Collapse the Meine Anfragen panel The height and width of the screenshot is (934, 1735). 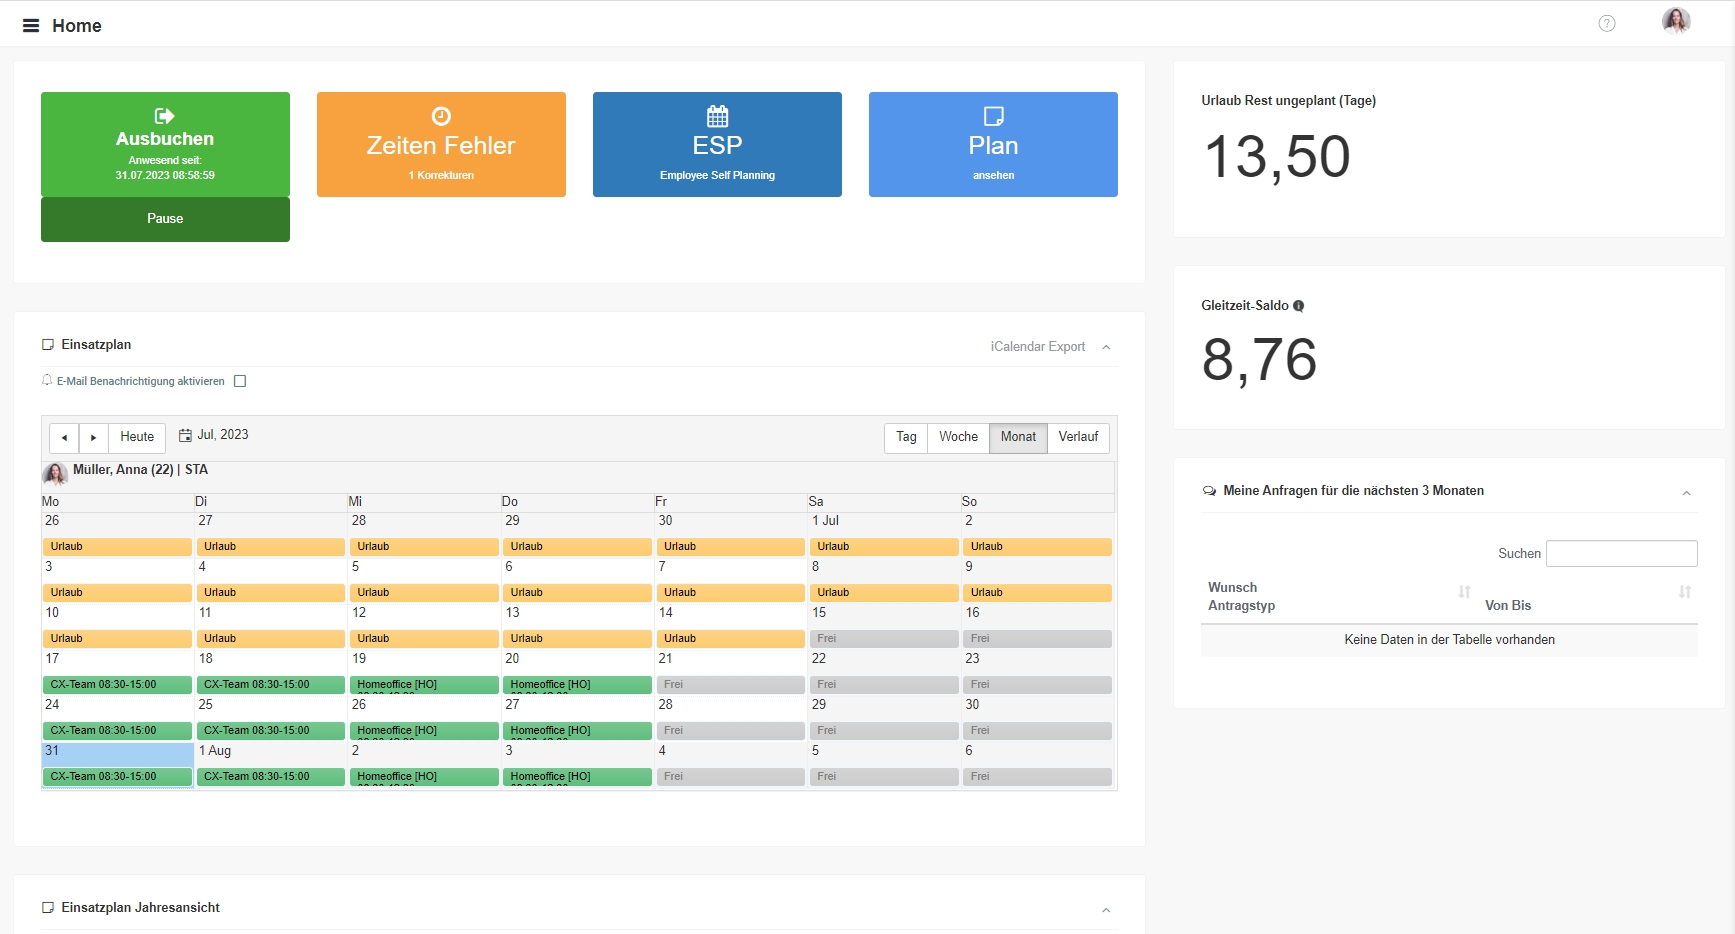tap(1686, 493)
